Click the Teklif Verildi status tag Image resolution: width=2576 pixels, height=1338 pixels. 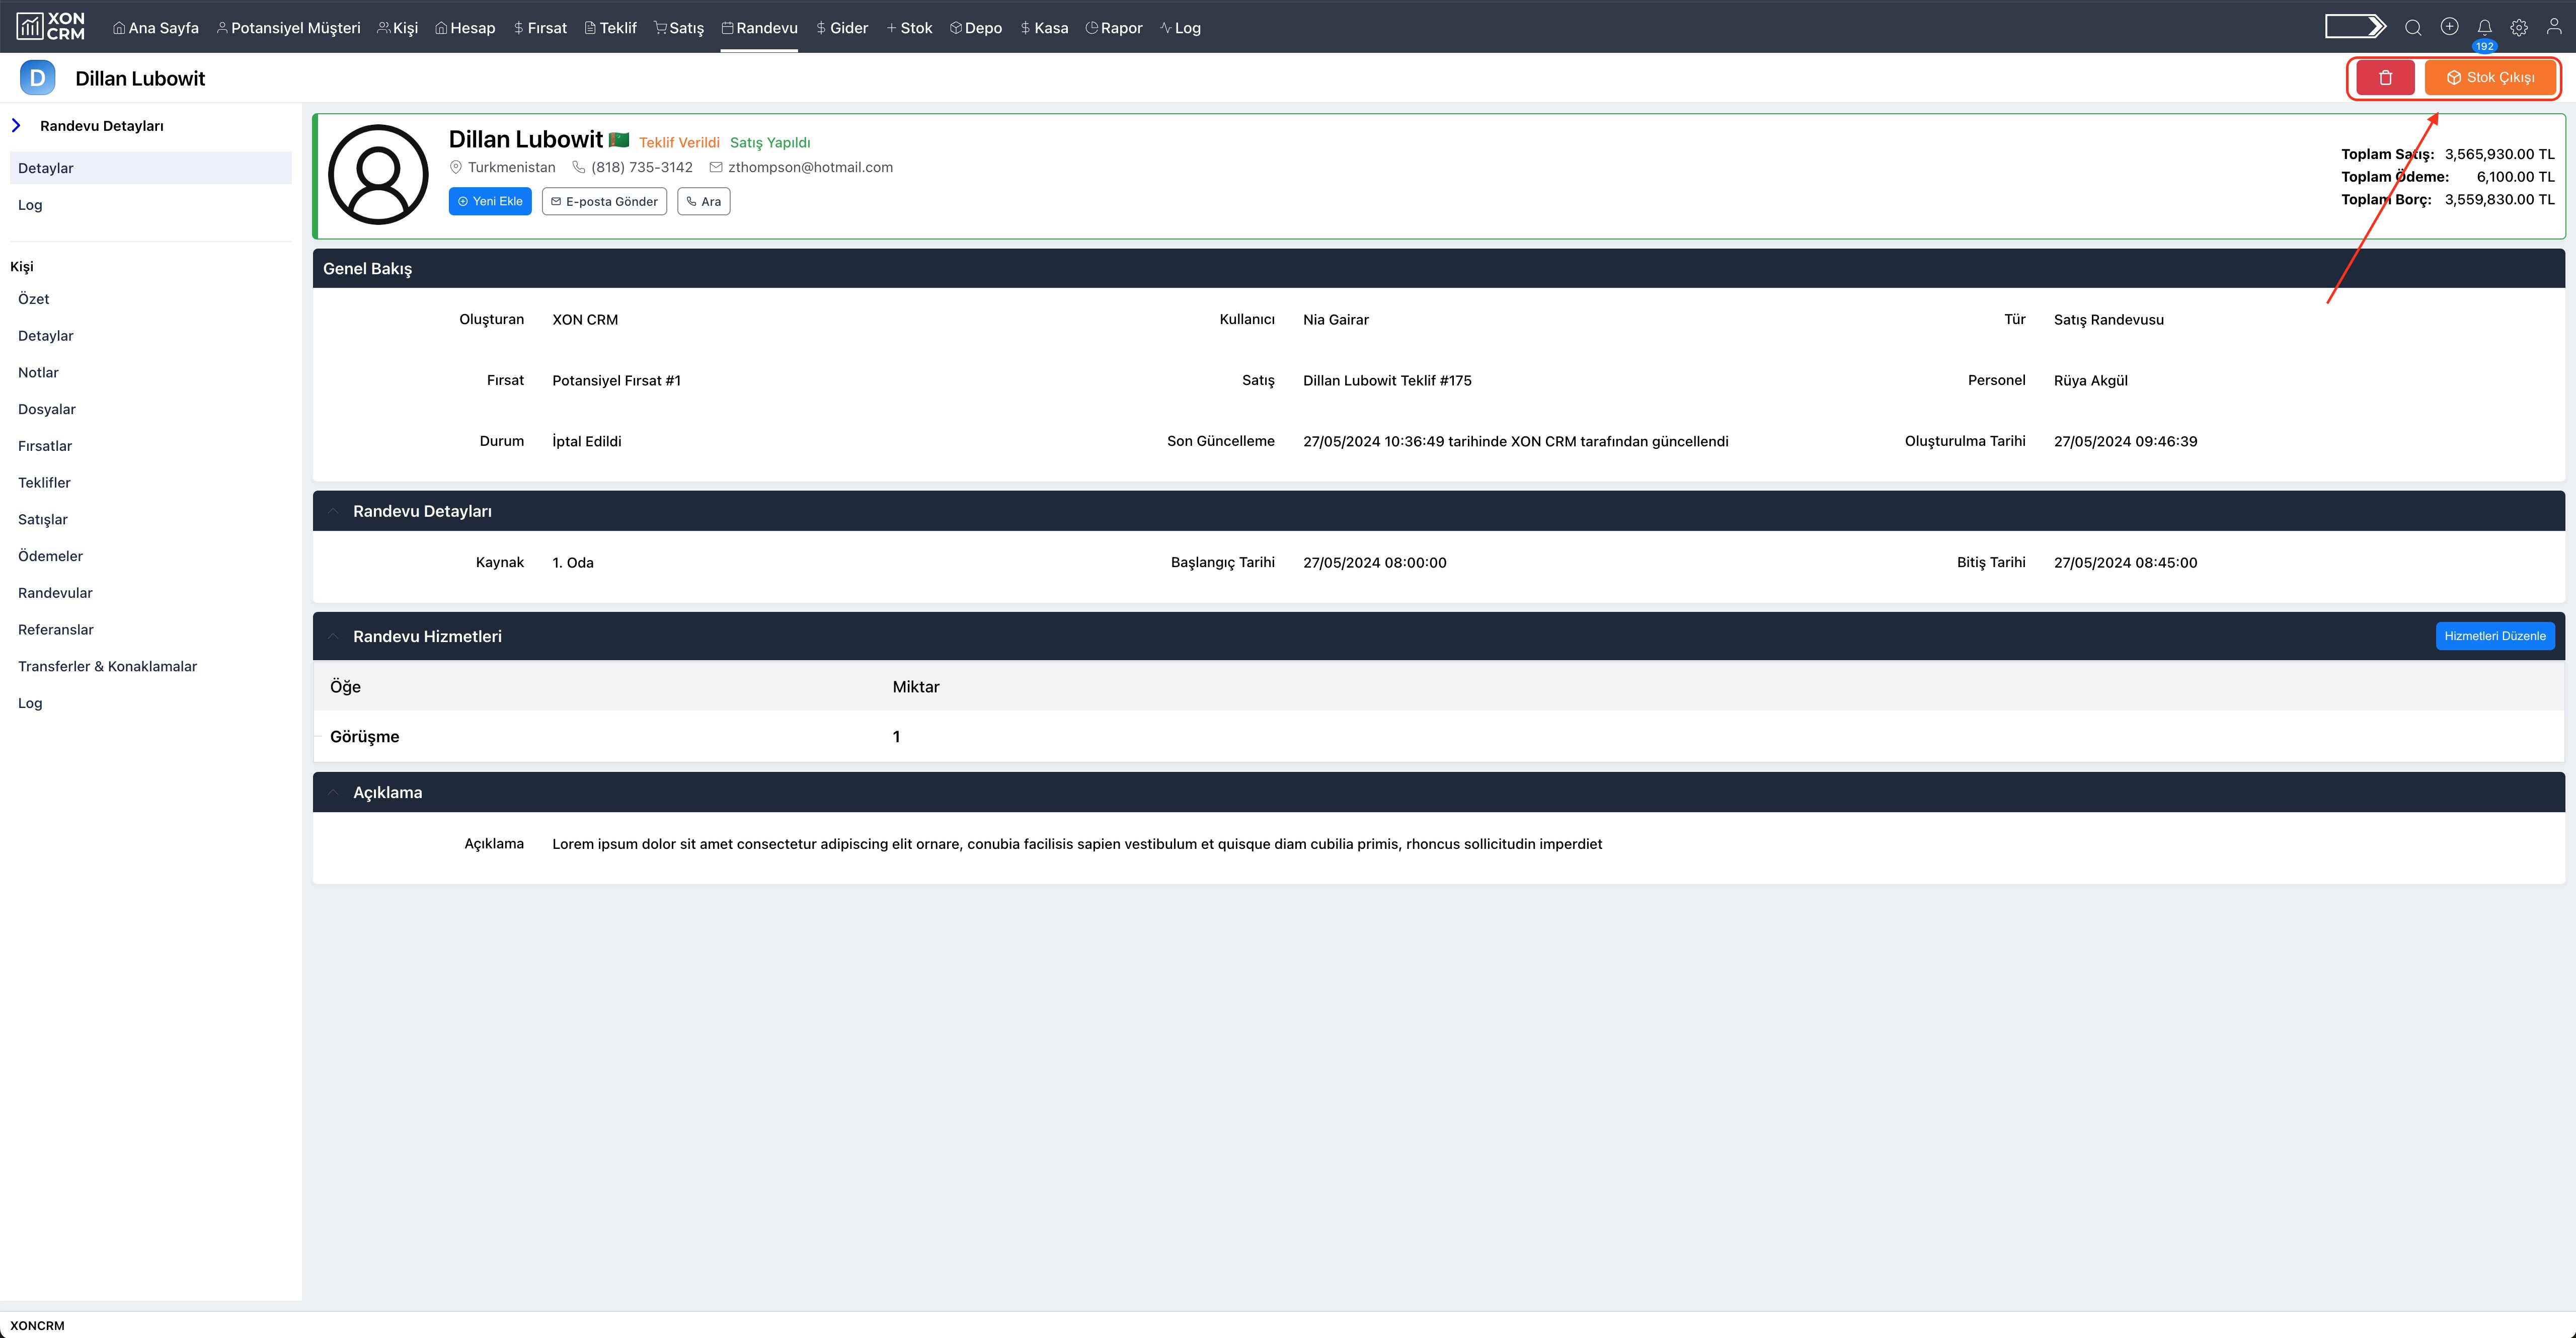click(679, 142)
